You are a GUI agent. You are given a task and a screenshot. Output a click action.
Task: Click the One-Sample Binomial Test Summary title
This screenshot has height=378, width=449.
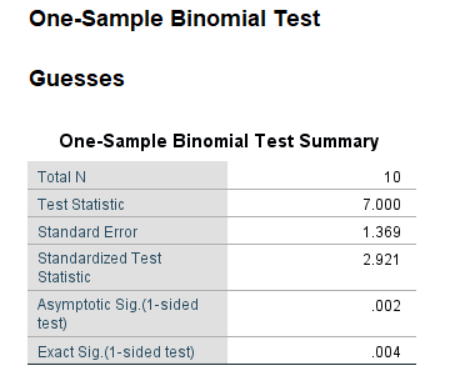[x=219, y=141]
